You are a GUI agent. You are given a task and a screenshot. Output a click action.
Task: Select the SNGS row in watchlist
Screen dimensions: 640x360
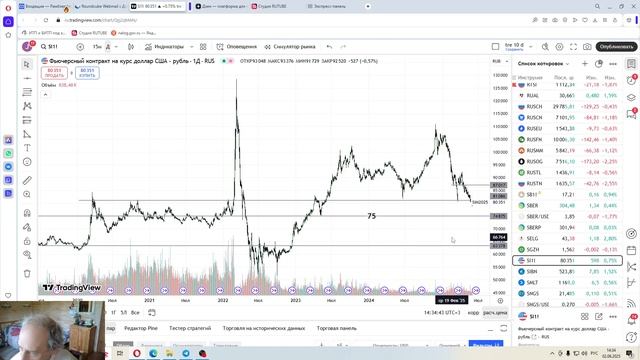coord(567,293)
